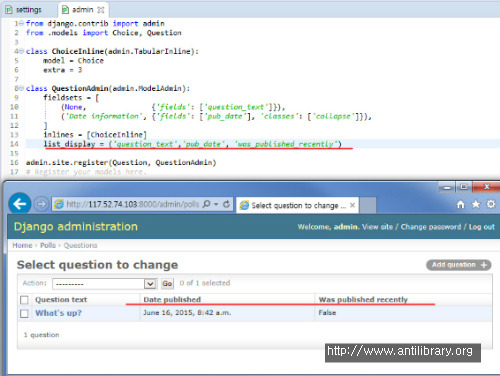The image size is (500, 376).
Task: Click the Go action button
Action: click(167, 284)
